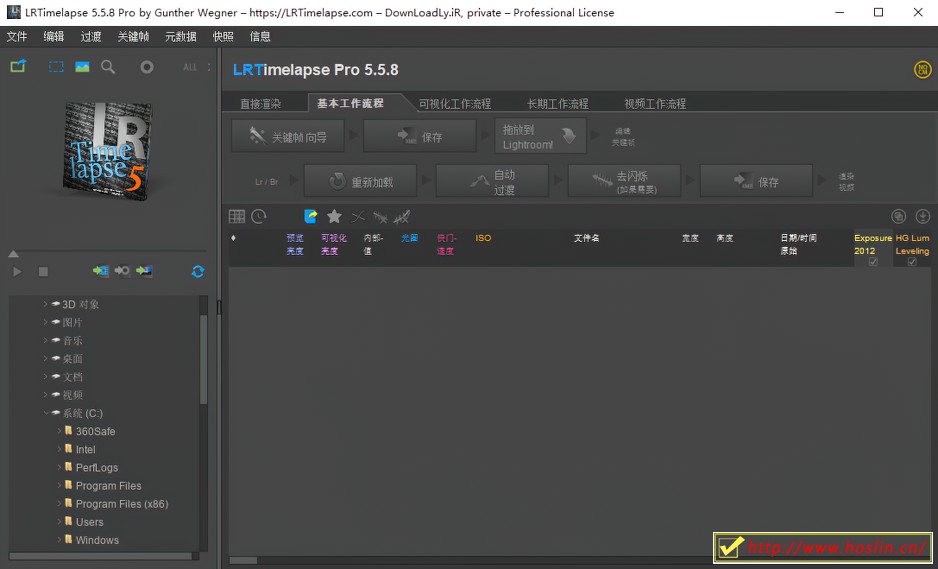Switch to the 可视化工作流程 tab

[x=455, y=104]
